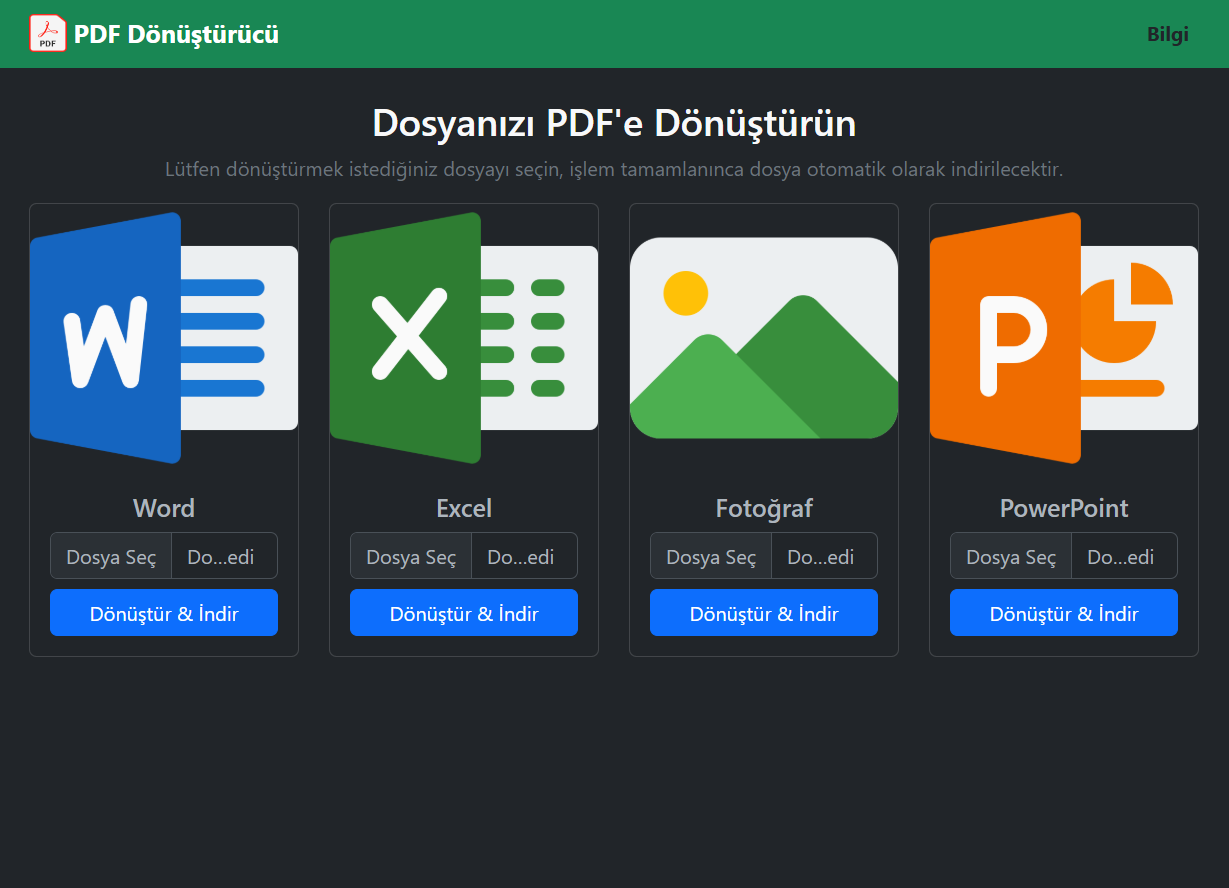Choose a file with PowerPoint's Dosya Seç
This screenshot has width=1229, height=888.
[1011, 556]
